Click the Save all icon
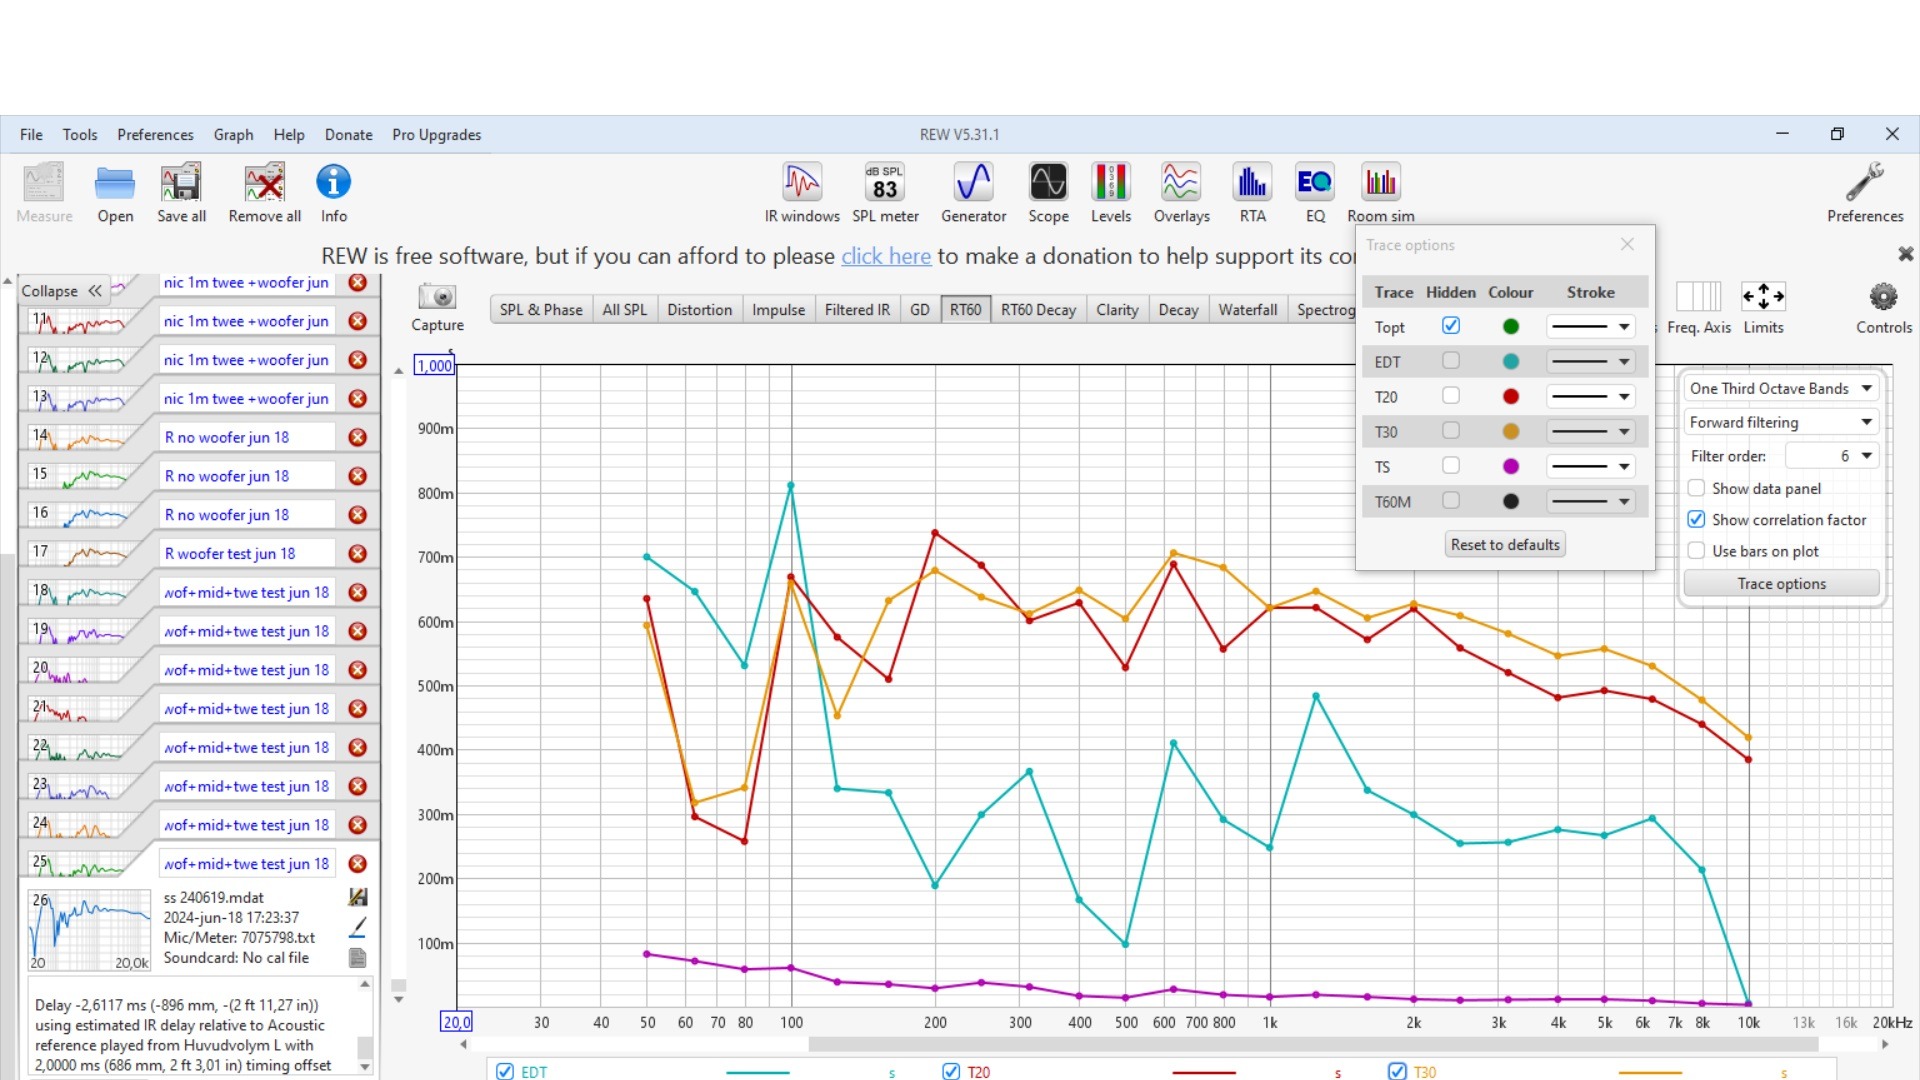The height and width of the screenshot is (1080, 1920). tap(181, 193)
